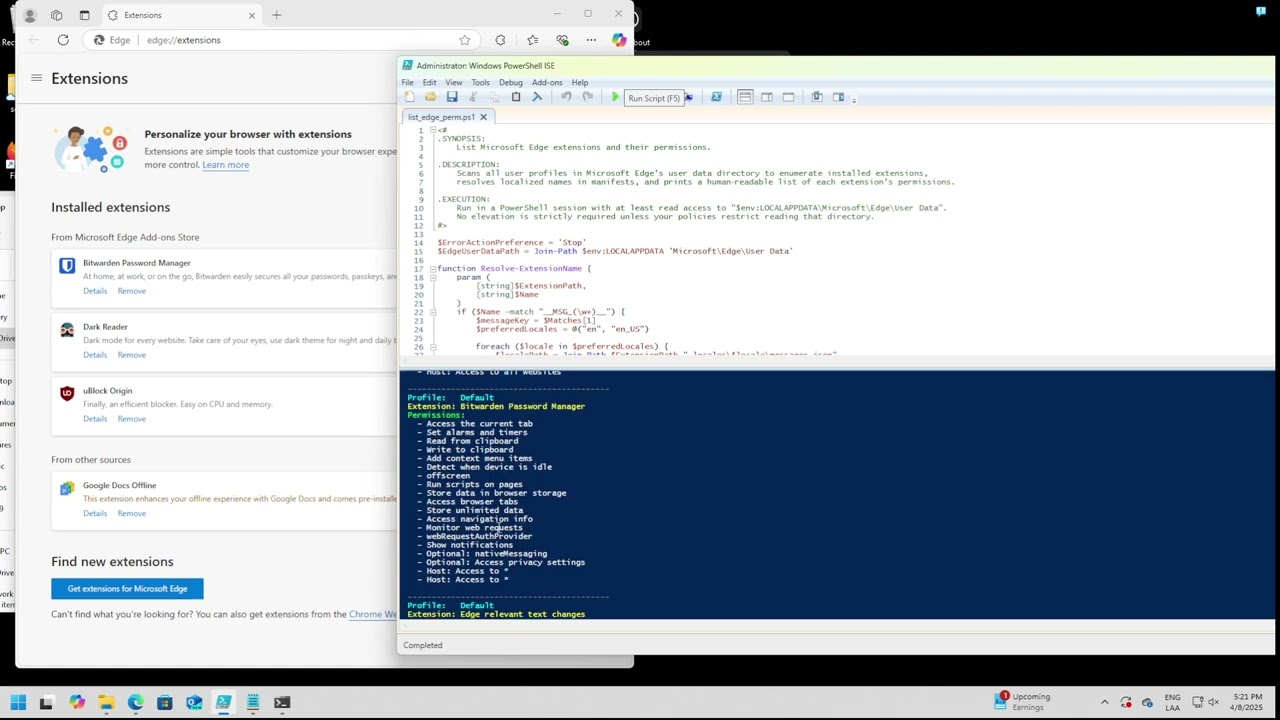Clear the console pane in ISE toolbar
This screenshot has height=720, width=1280.
pos(537,97)
